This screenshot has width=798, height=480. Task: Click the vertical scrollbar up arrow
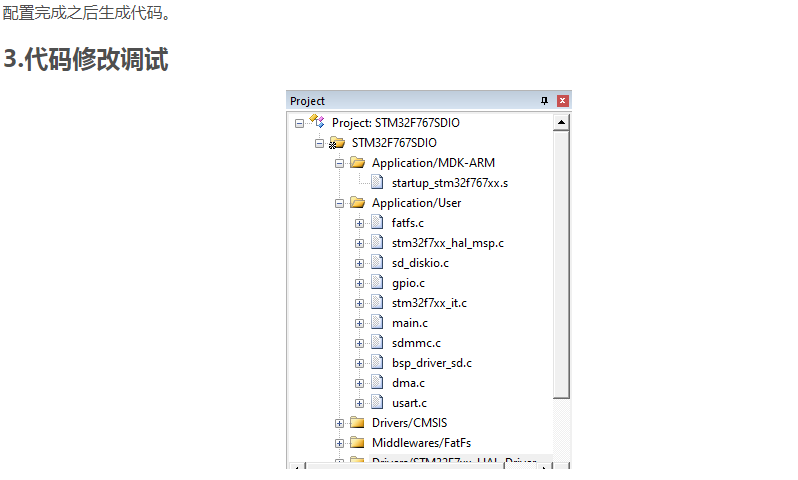(561, 122)
